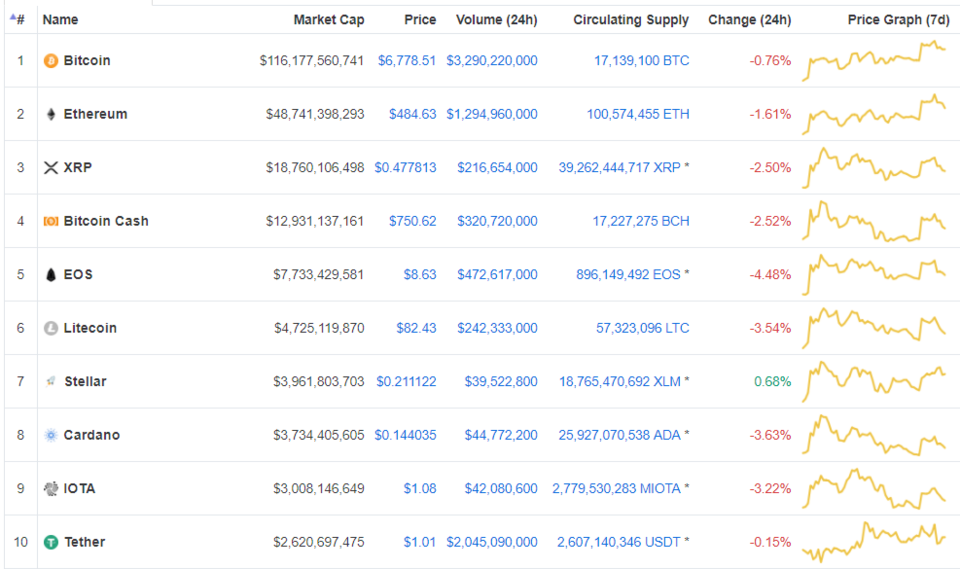This screenshot has width=960, height=569.
Task: Click the Bitcoin Cash logo icon
Action: (51, 221)
